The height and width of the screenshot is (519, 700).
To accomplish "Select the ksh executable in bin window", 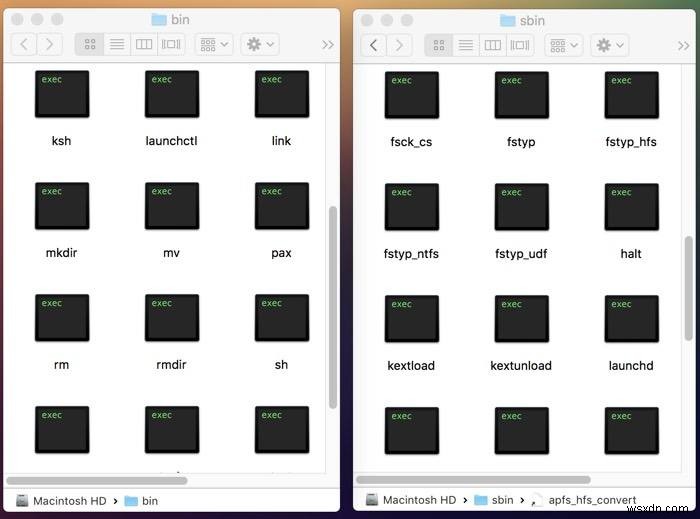I will (x=62, y=94).
